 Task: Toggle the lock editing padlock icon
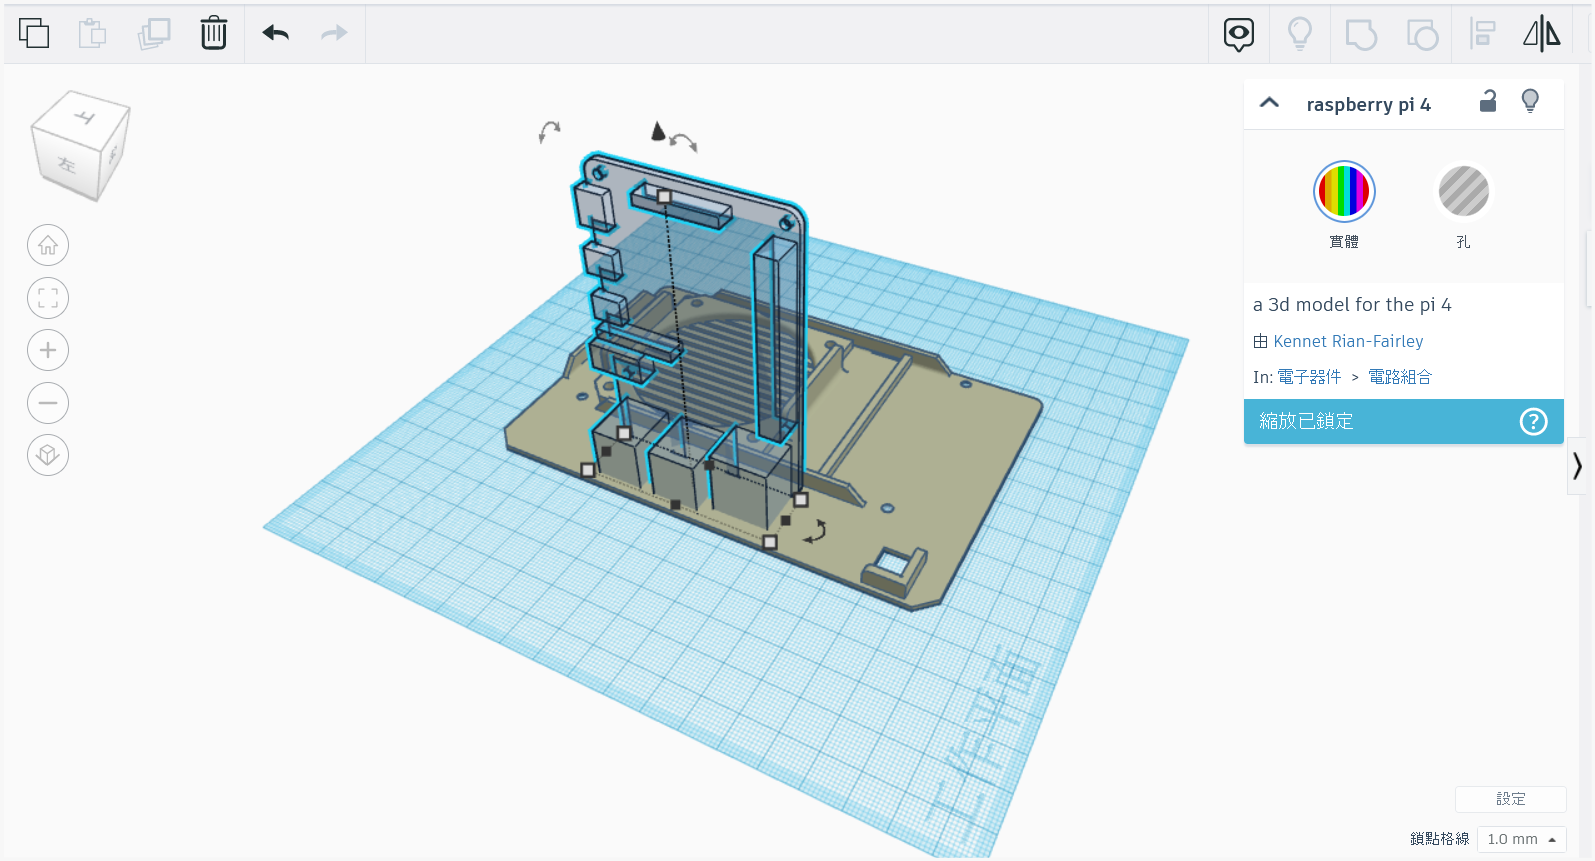(x=1488, y=101)
